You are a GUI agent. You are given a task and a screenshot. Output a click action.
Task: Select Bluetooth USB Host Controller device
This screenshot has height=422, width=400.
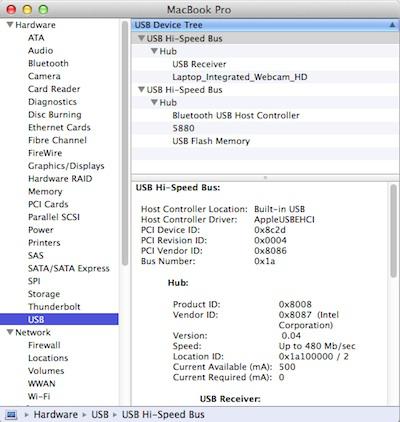(236, 115)
